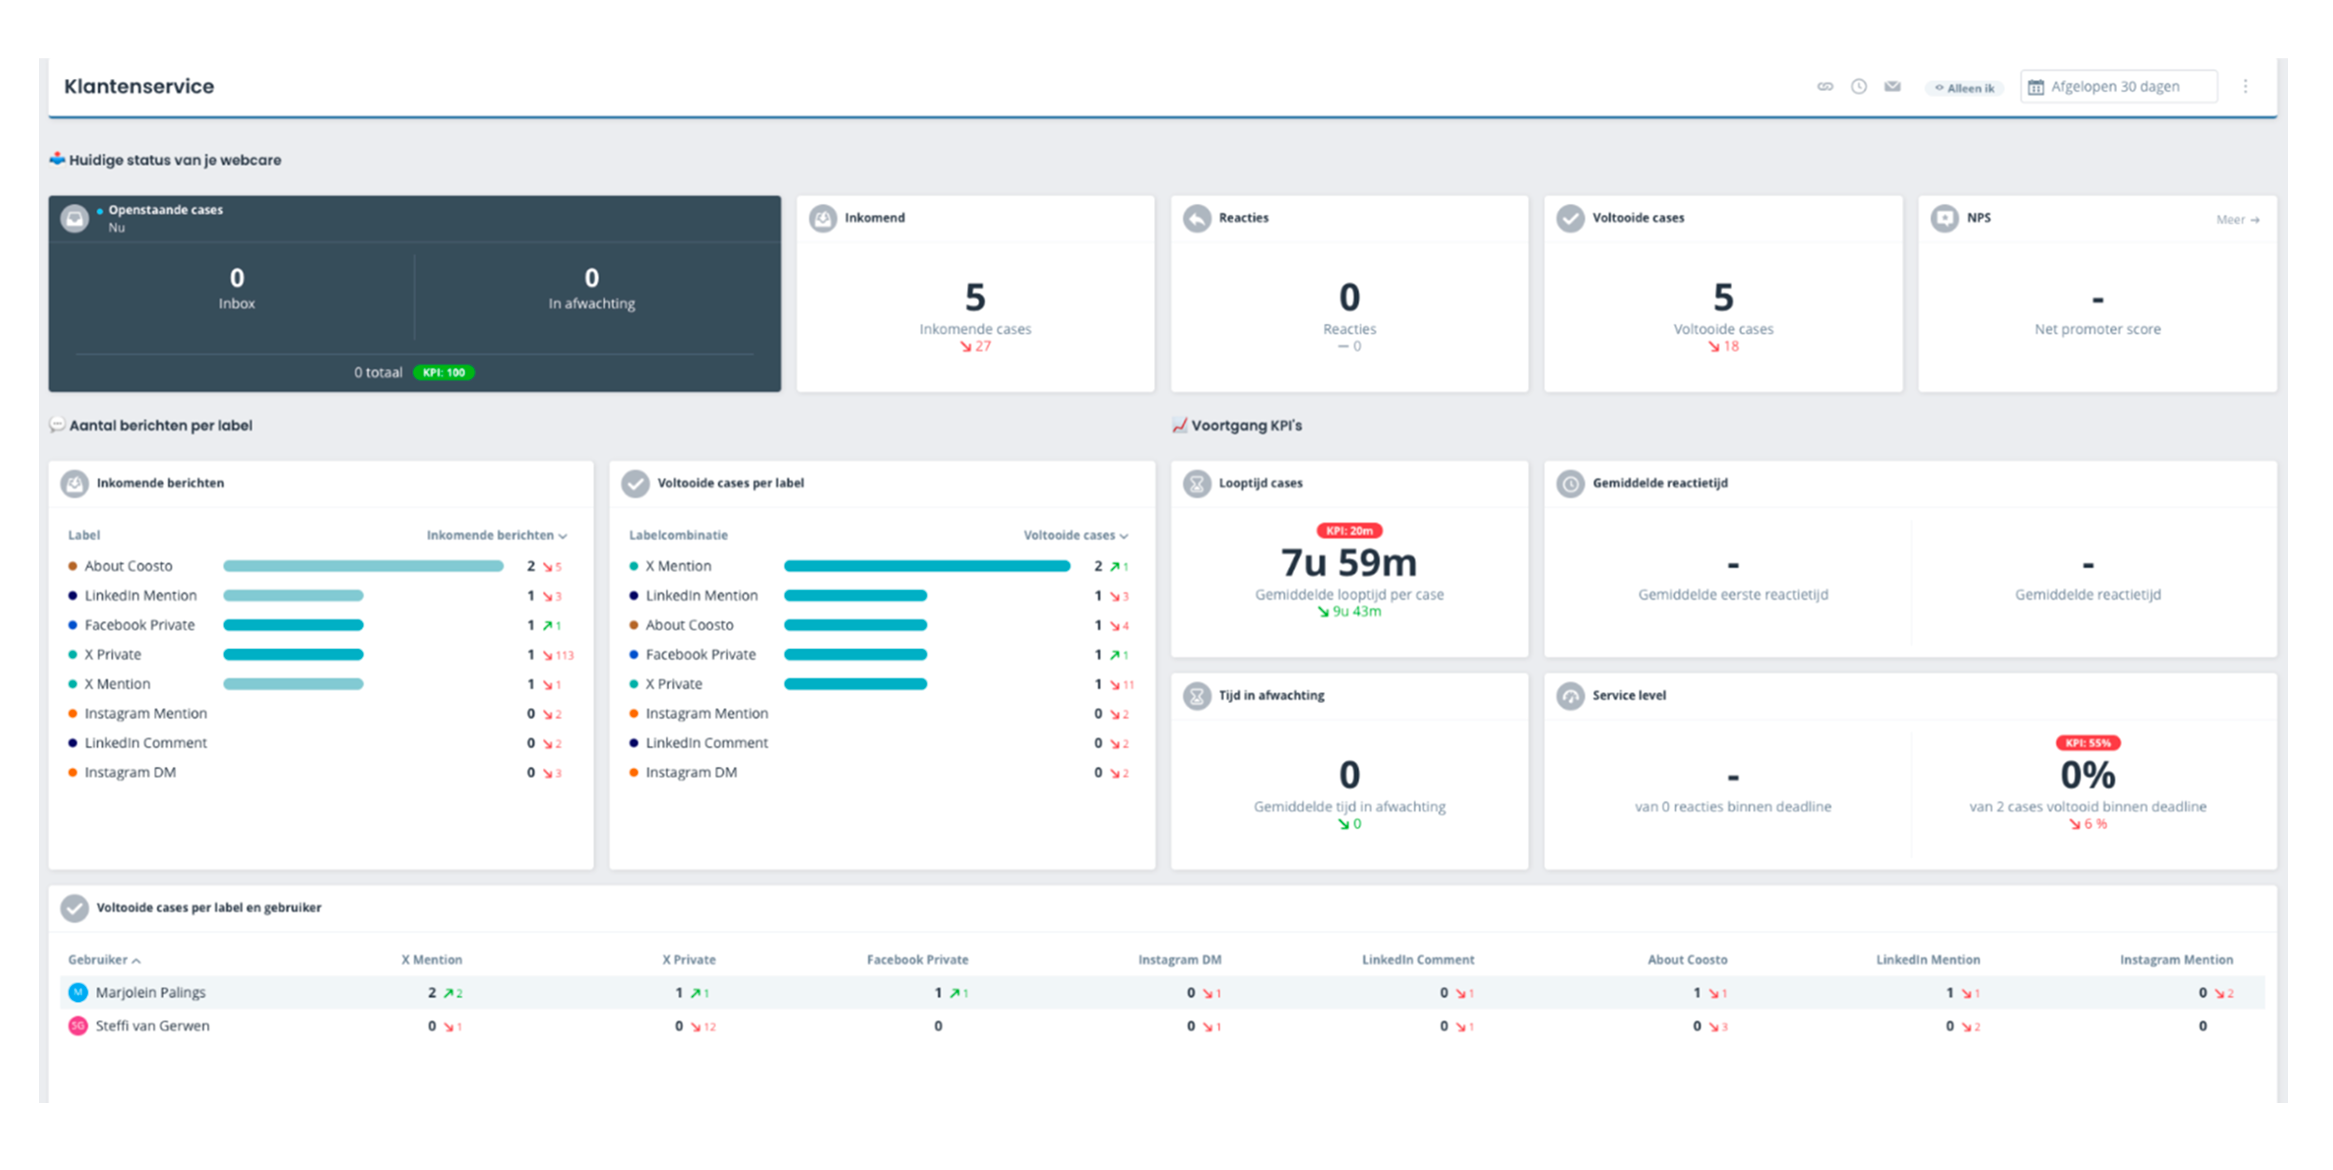
Task: Select 'LinkedIn Comment' in Inkomende berichten list
Action: pos(145,743)
